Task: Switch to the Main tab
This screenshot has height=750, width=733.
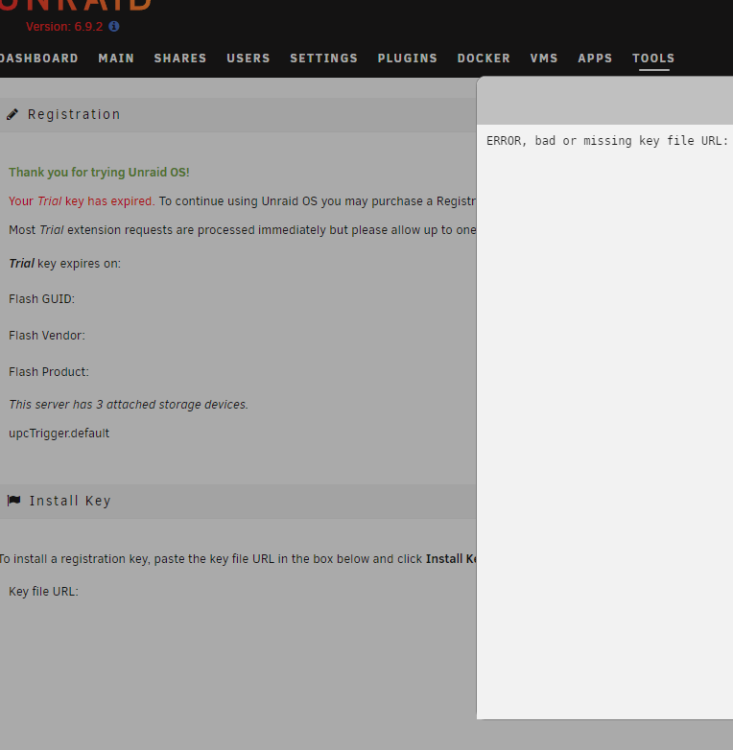Action: 116,58
